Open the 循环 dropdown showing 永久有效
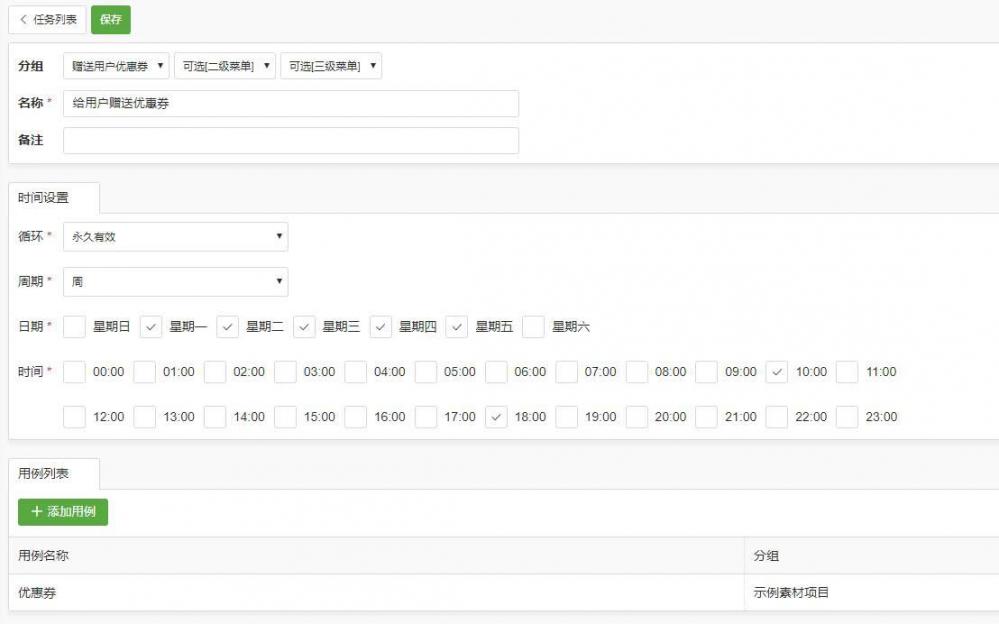The height and width of the screenshot is (624, 999). coord(175,237)
